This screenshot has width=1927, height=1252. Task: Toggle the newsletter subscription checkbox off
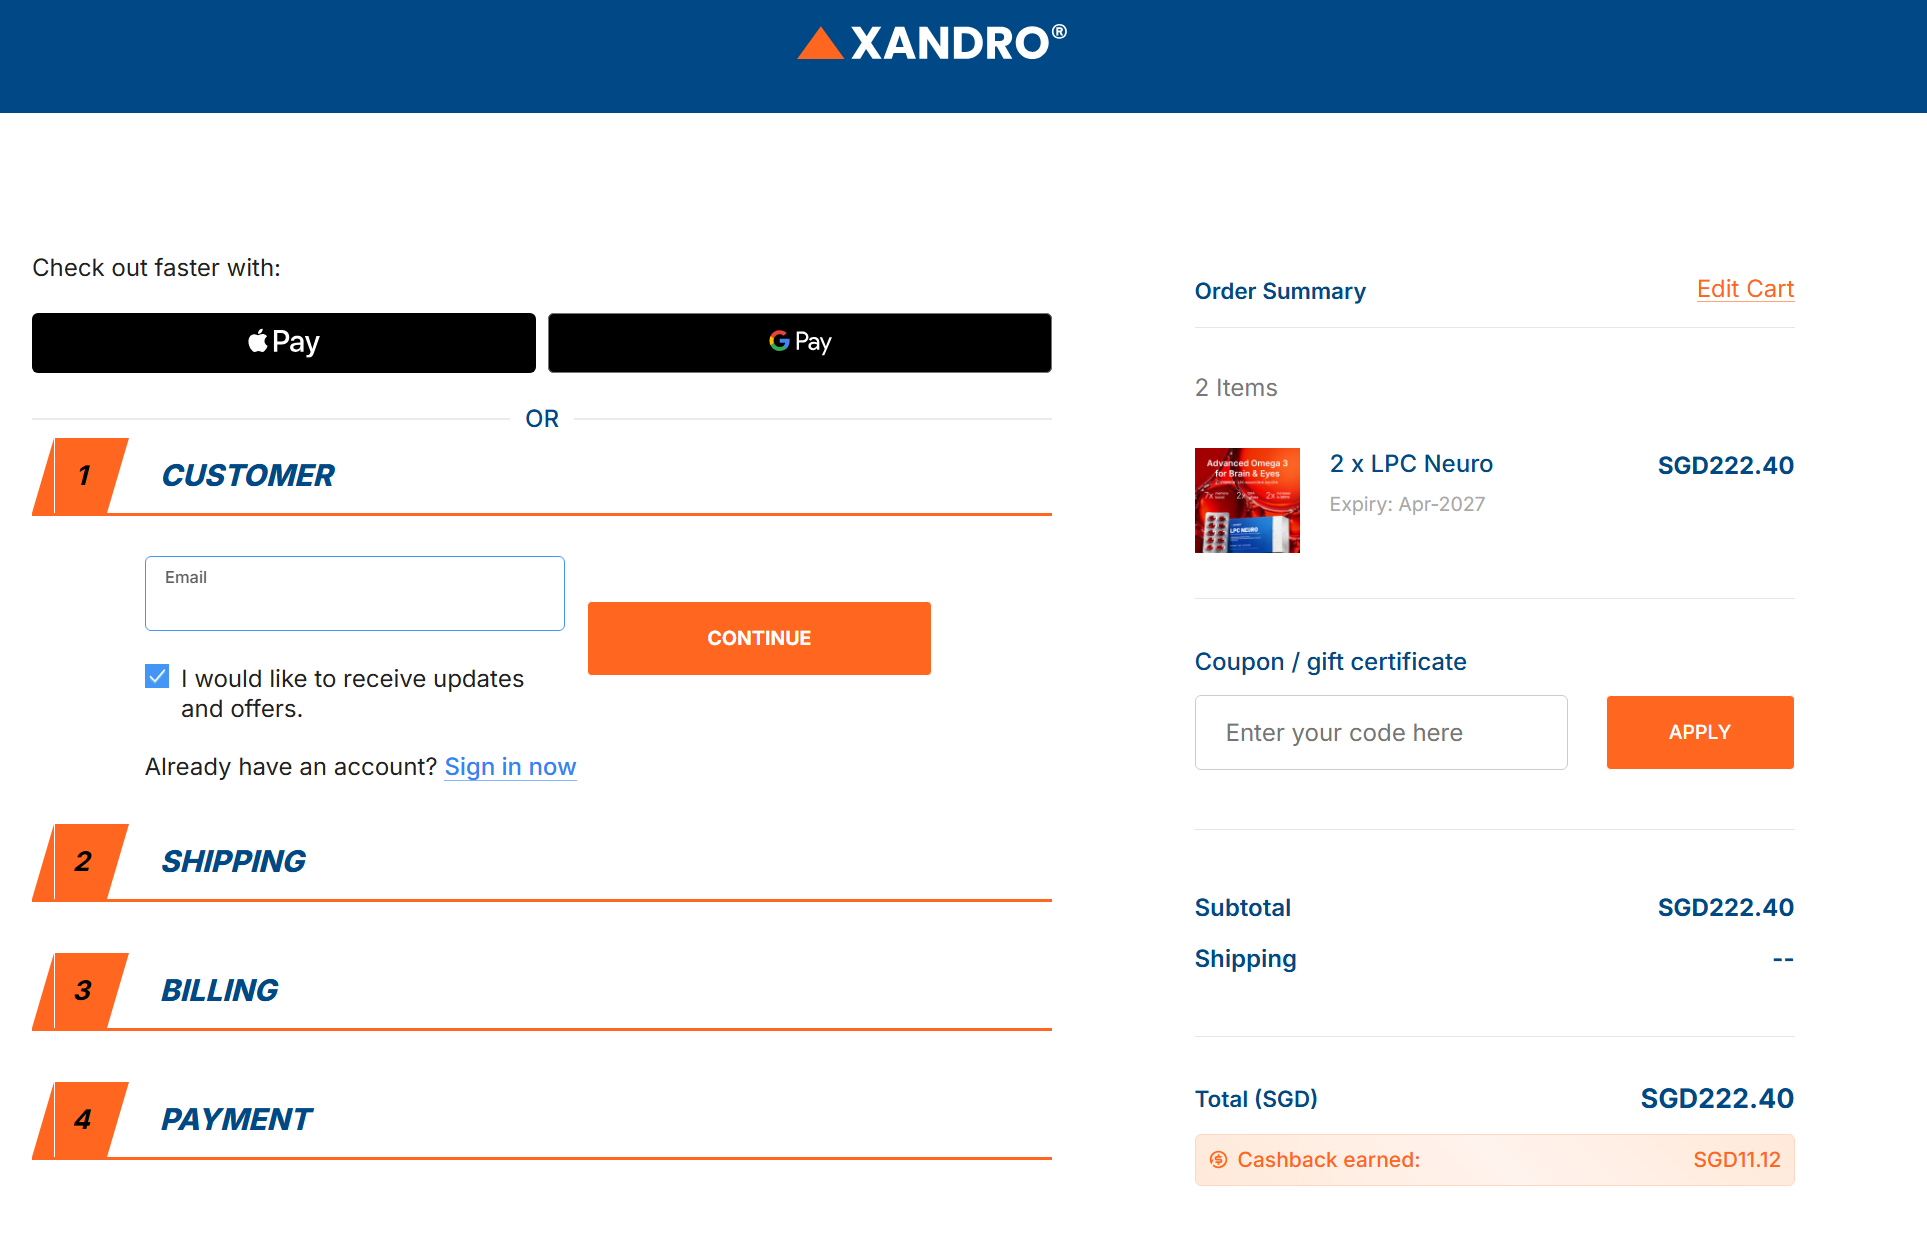(x=157, y=676)
